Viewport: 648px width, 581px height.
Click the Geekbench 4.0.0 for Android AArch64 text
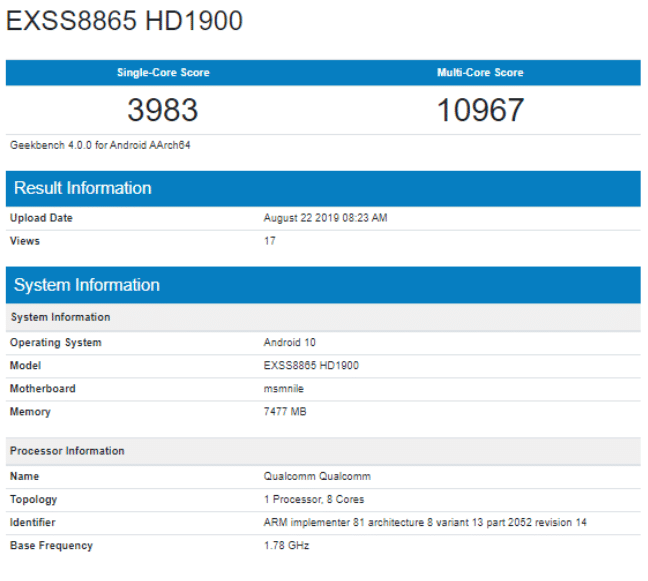100,145
